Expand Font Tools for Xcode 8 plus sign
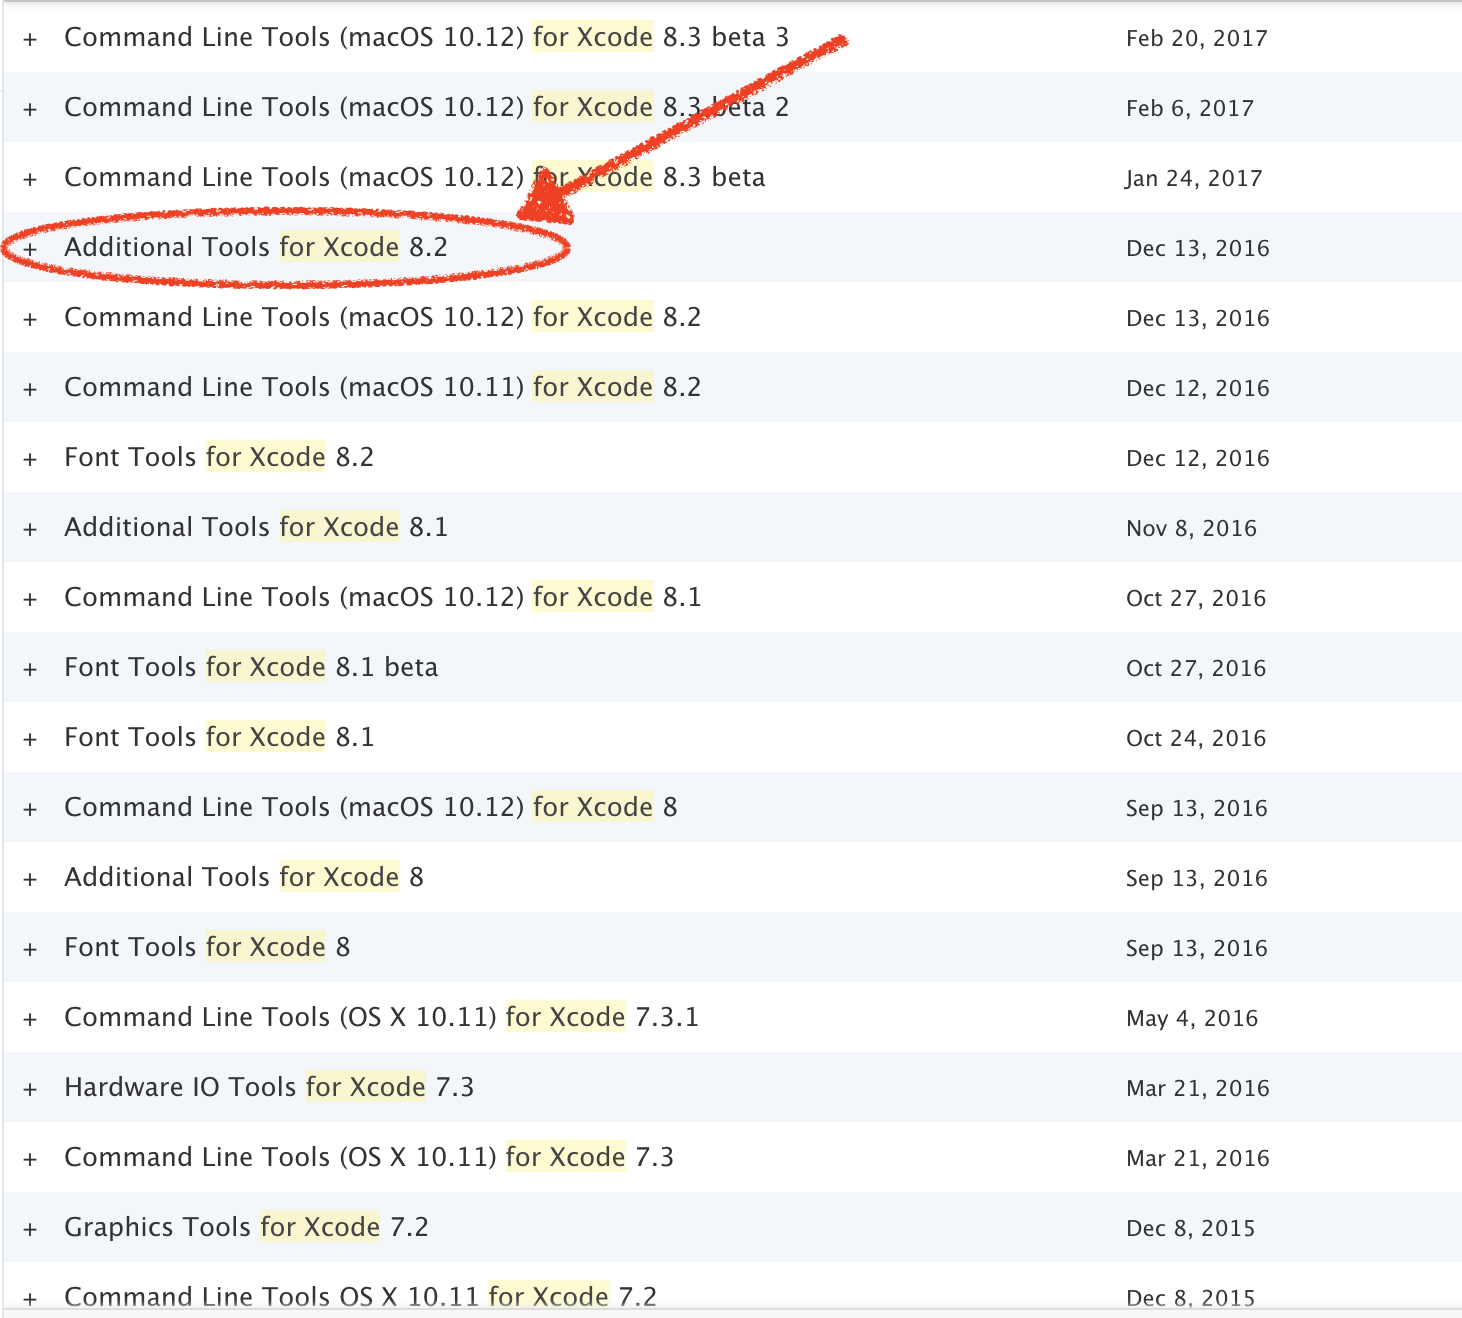Viewport: 1462px width, 1318px height. tap(30, 950)
